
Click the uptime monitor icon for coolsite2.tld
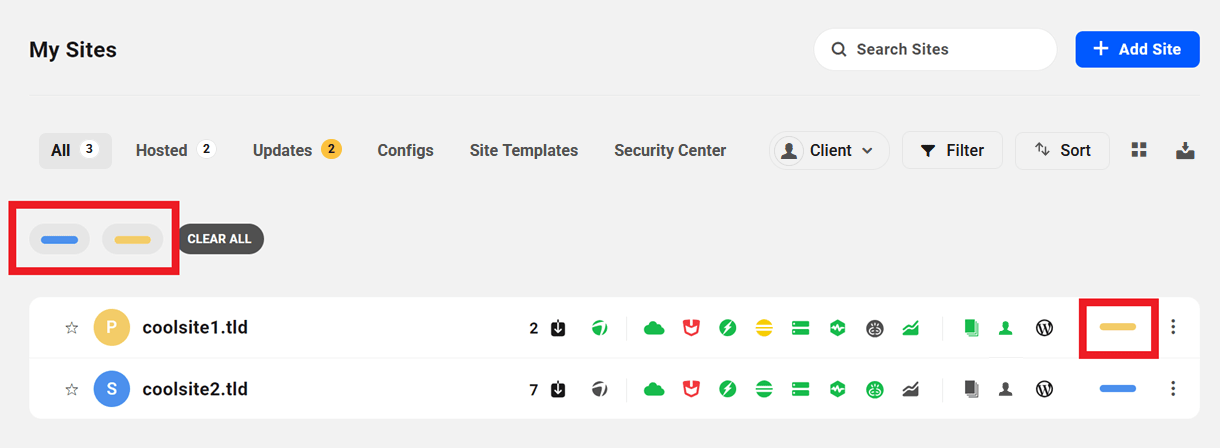coord(837,389)
